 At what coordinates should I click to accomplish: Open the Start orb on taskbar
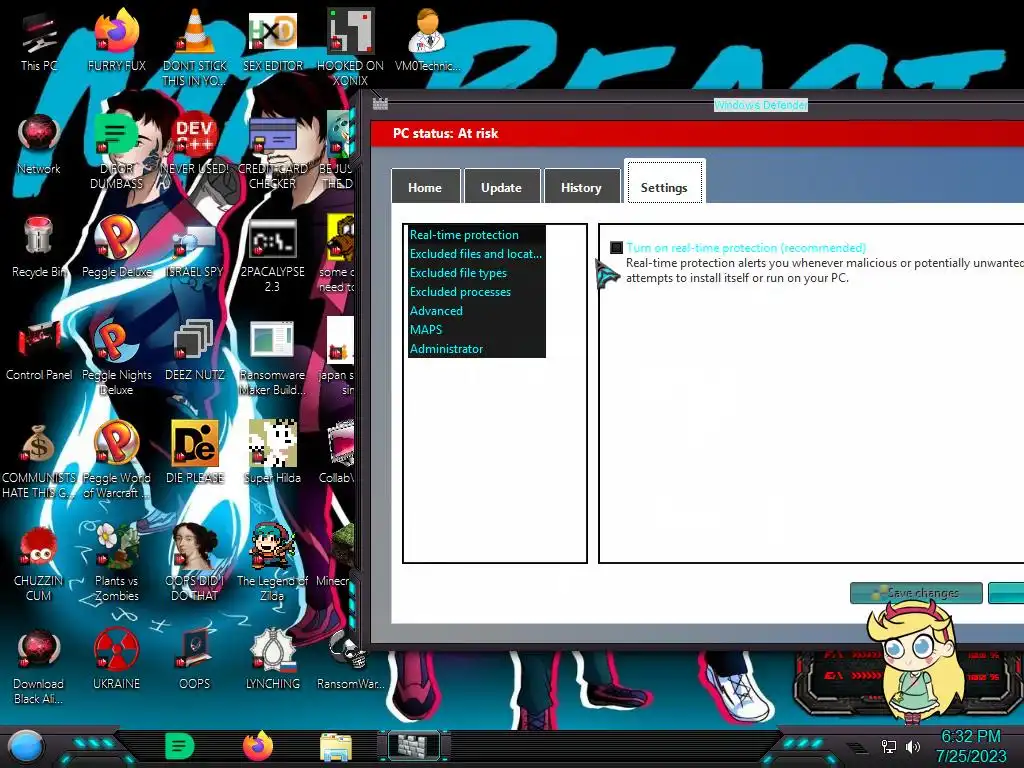25,746
